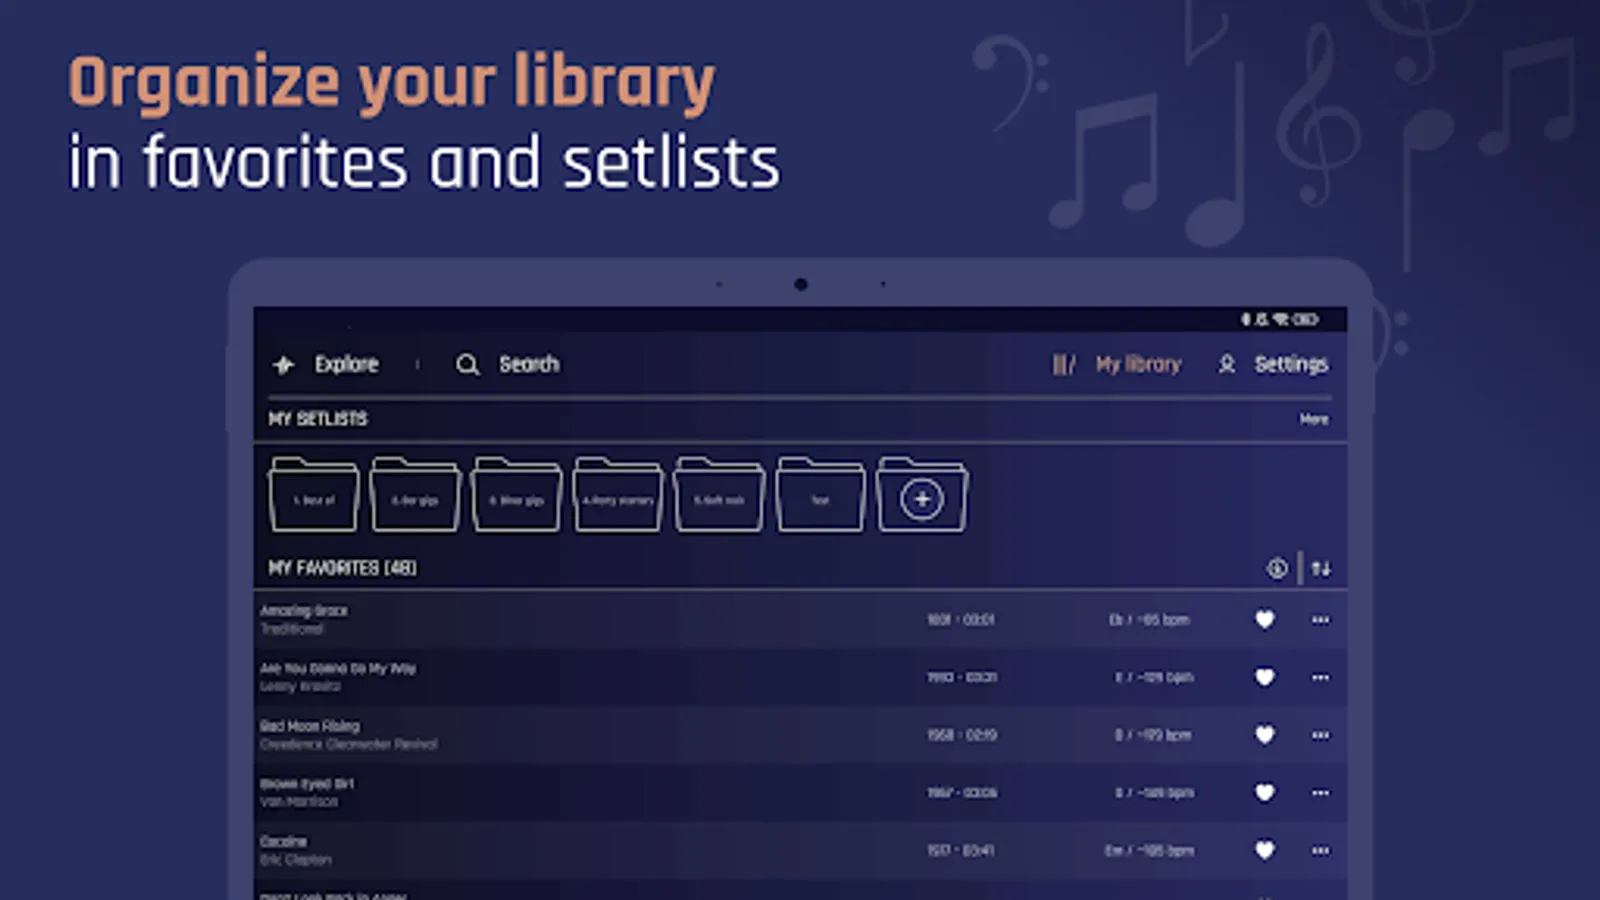Remove Brown Eyed Girl from favorites via heart
The image size is (1600, 900).
click(1265, 793)
